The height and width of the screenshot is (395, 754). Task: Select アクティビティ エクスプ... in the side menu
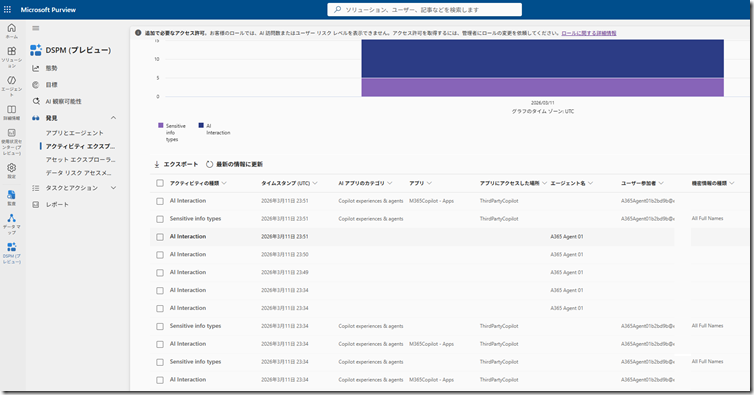[80, 146]
